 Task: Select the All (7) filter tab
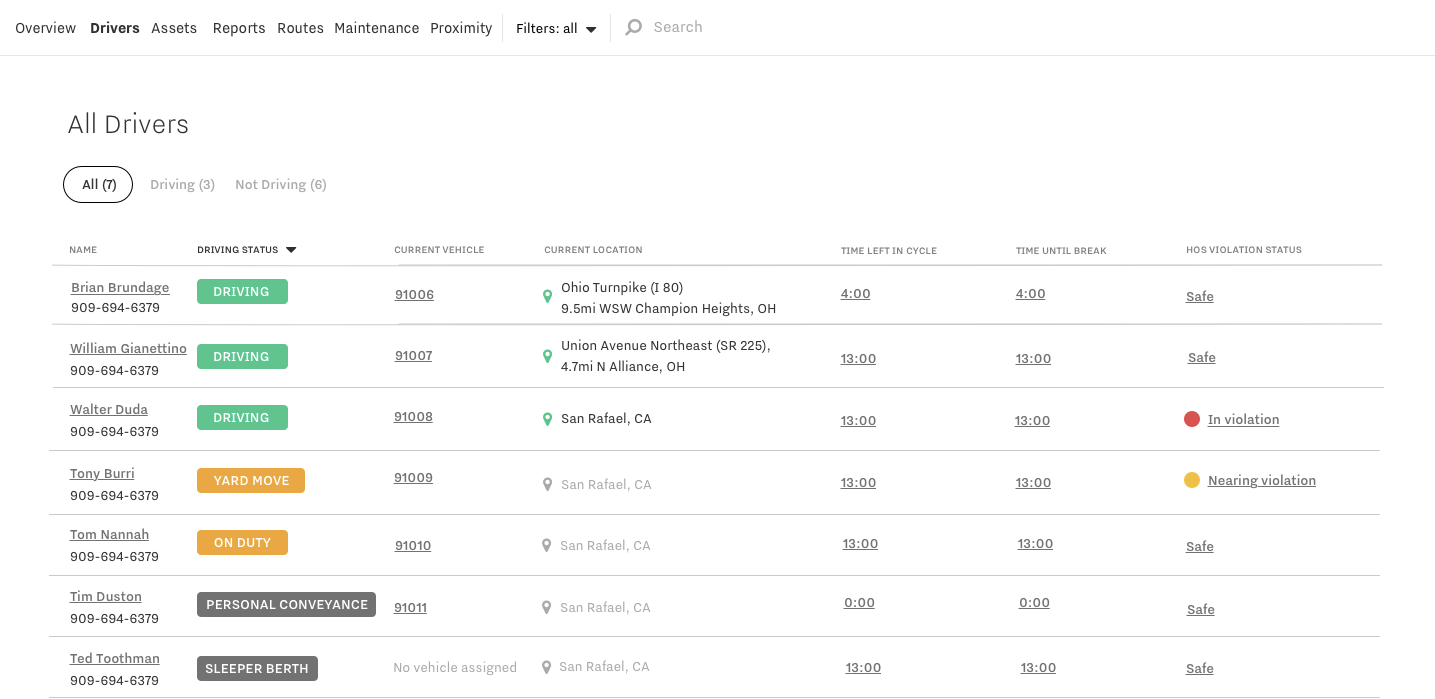[98, 184]
